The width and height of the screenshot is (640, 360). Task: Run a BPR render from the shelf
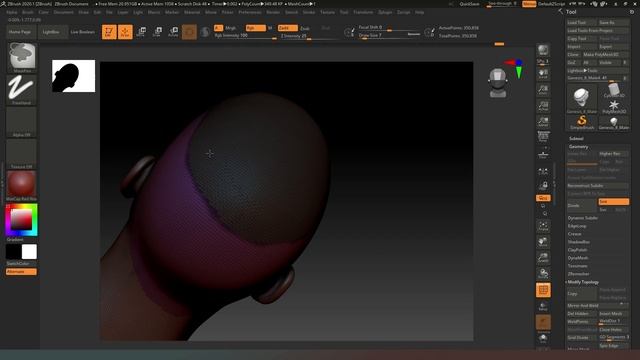pyautogui.click(x=543, y=50)
